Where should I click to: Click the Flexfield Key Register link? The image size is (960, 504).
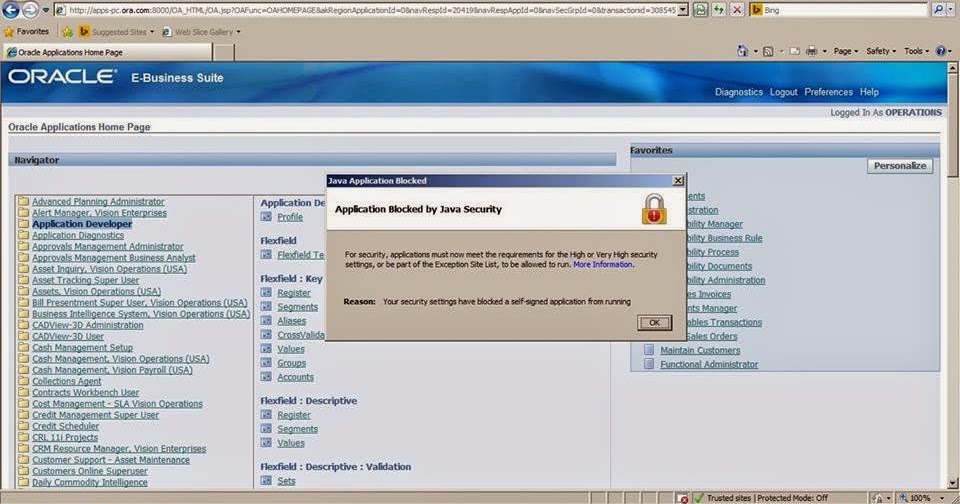[294, 293]
